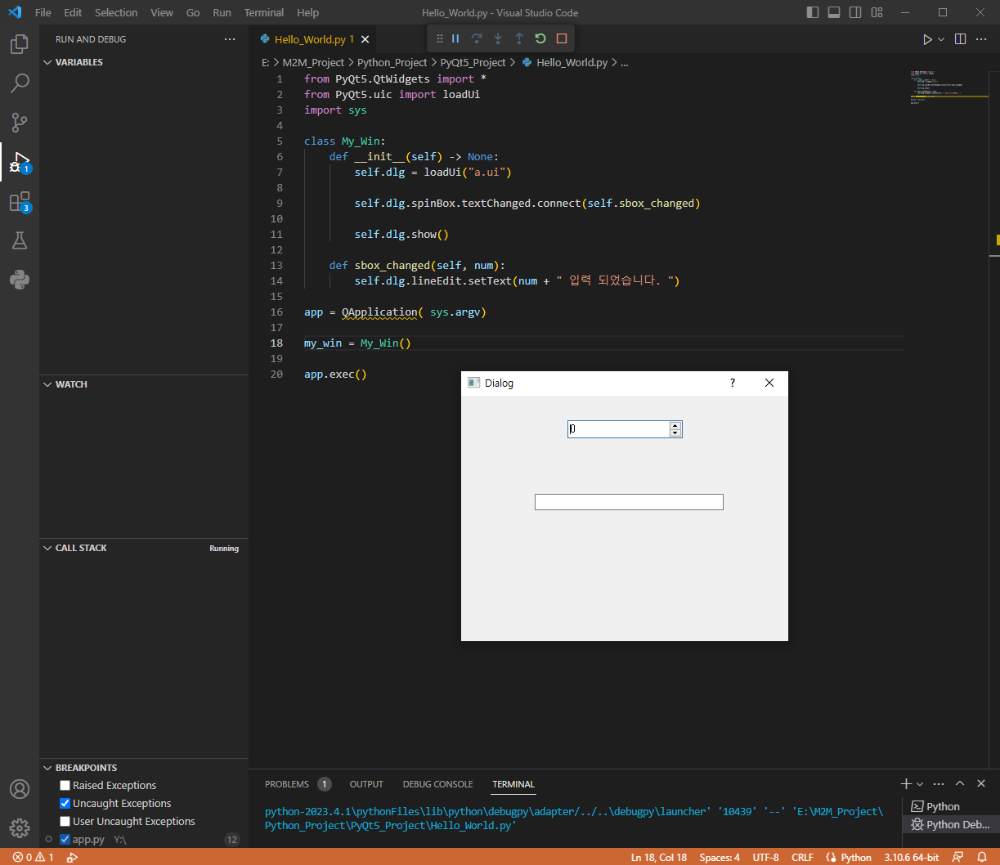This screenshot has height=865, width=1000.
Task: Restart debugging with green arrow
Action: tap(540, 38)
